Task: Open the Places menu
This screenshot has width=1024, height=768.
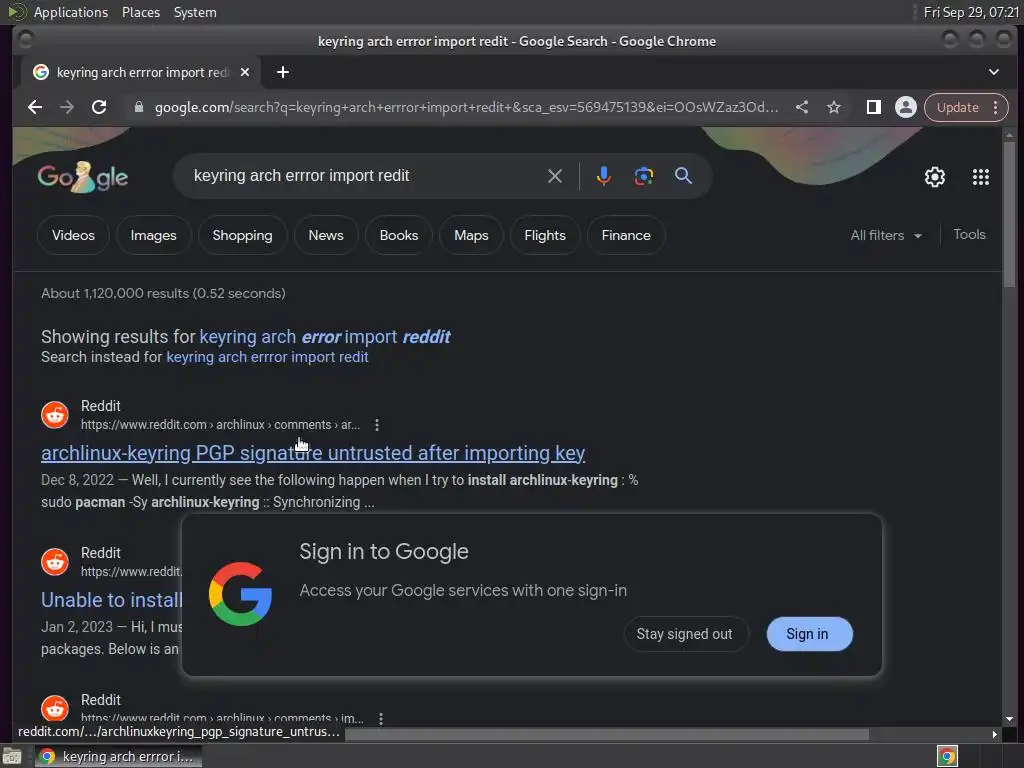Action: click(140, 12)
